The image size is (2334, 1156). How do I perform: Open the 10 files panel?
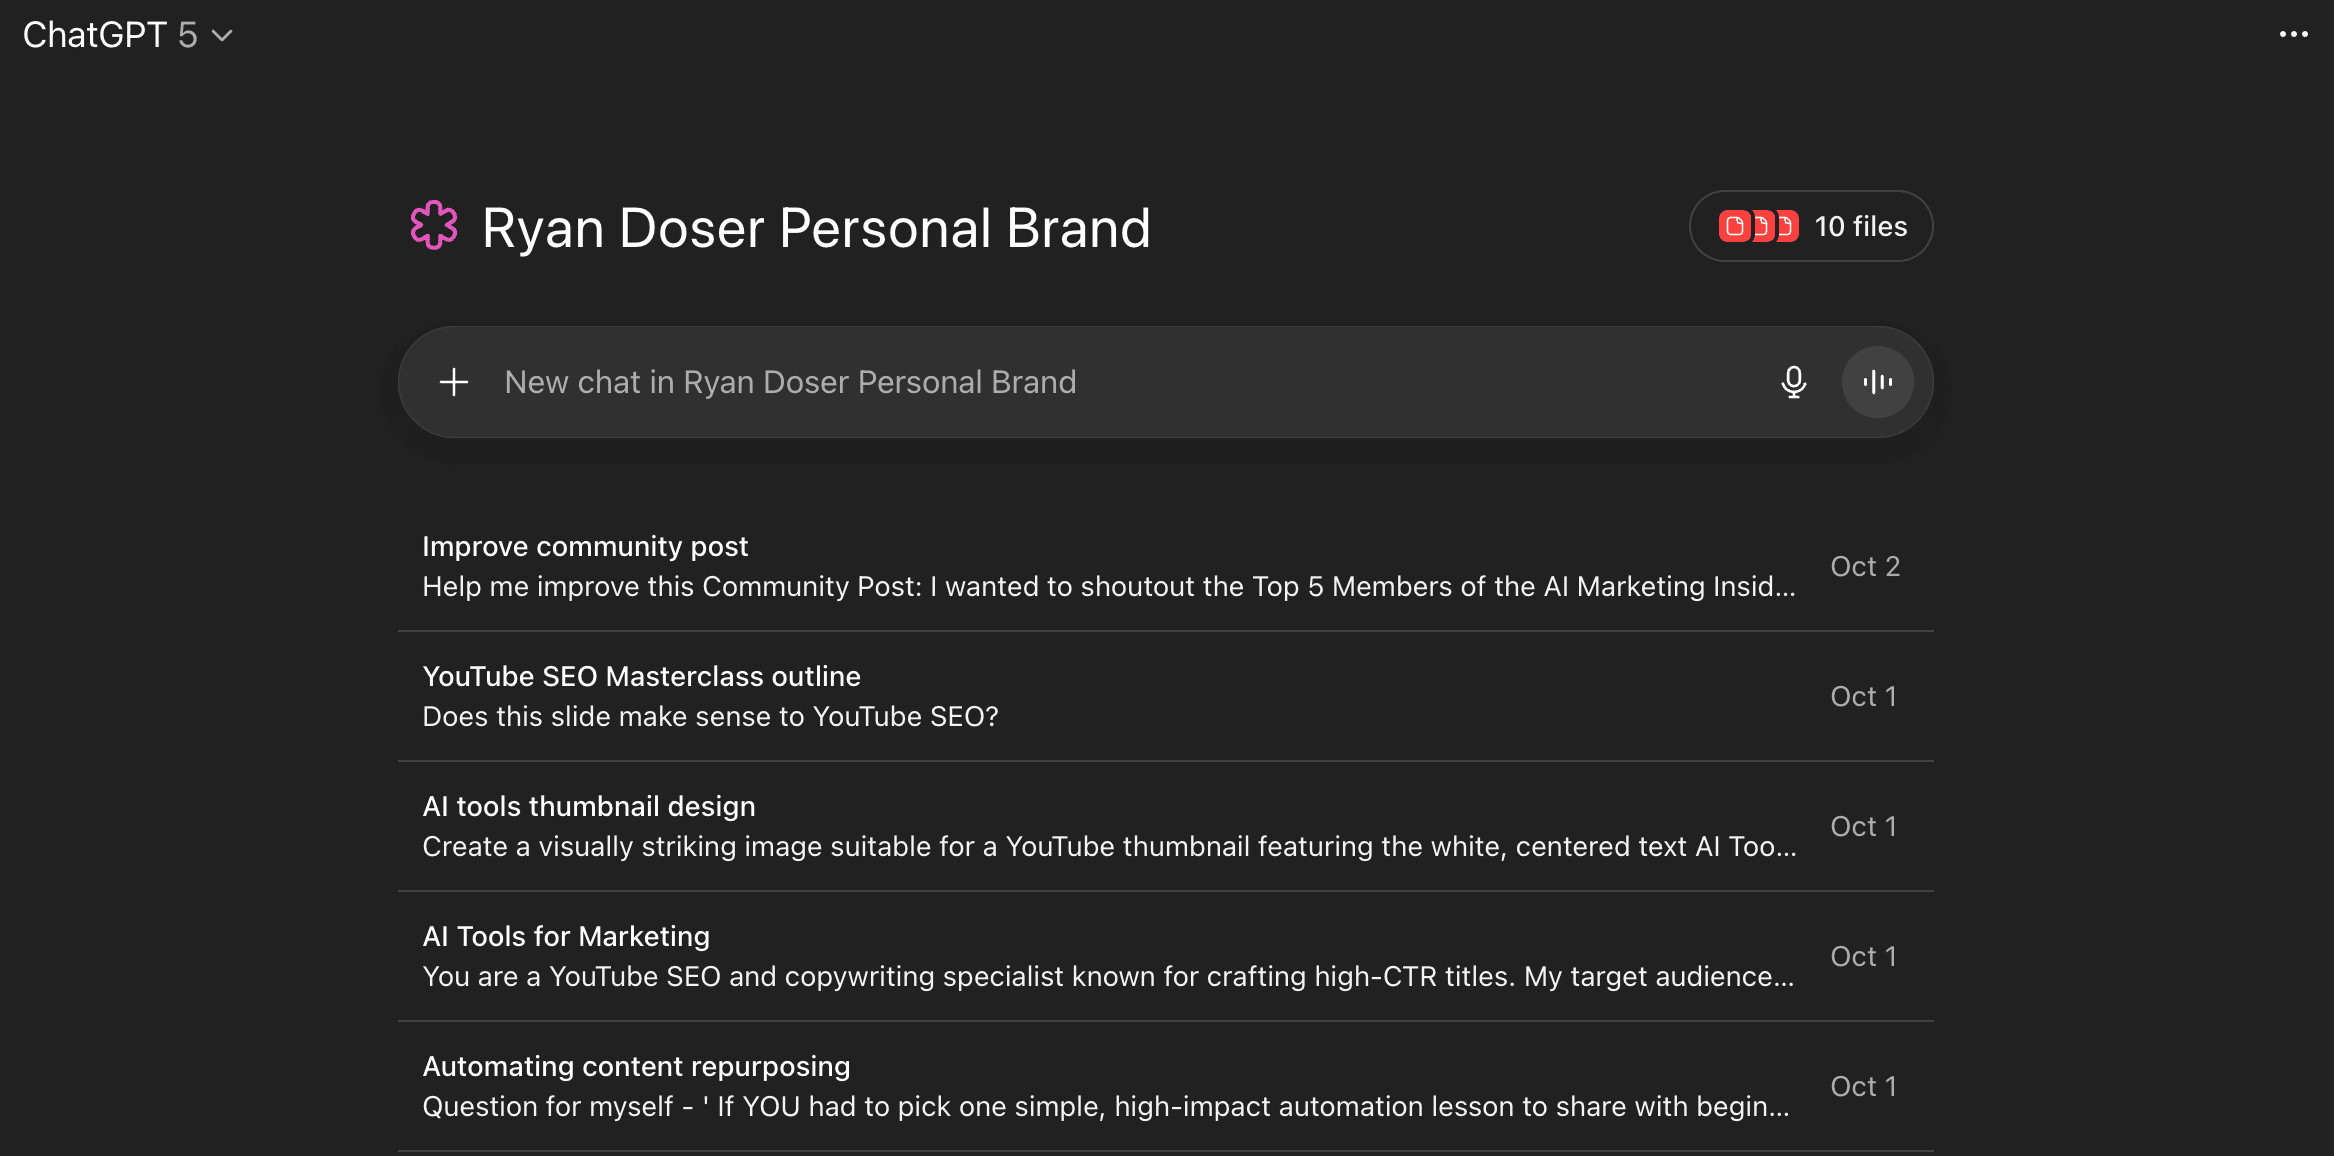1860,226
